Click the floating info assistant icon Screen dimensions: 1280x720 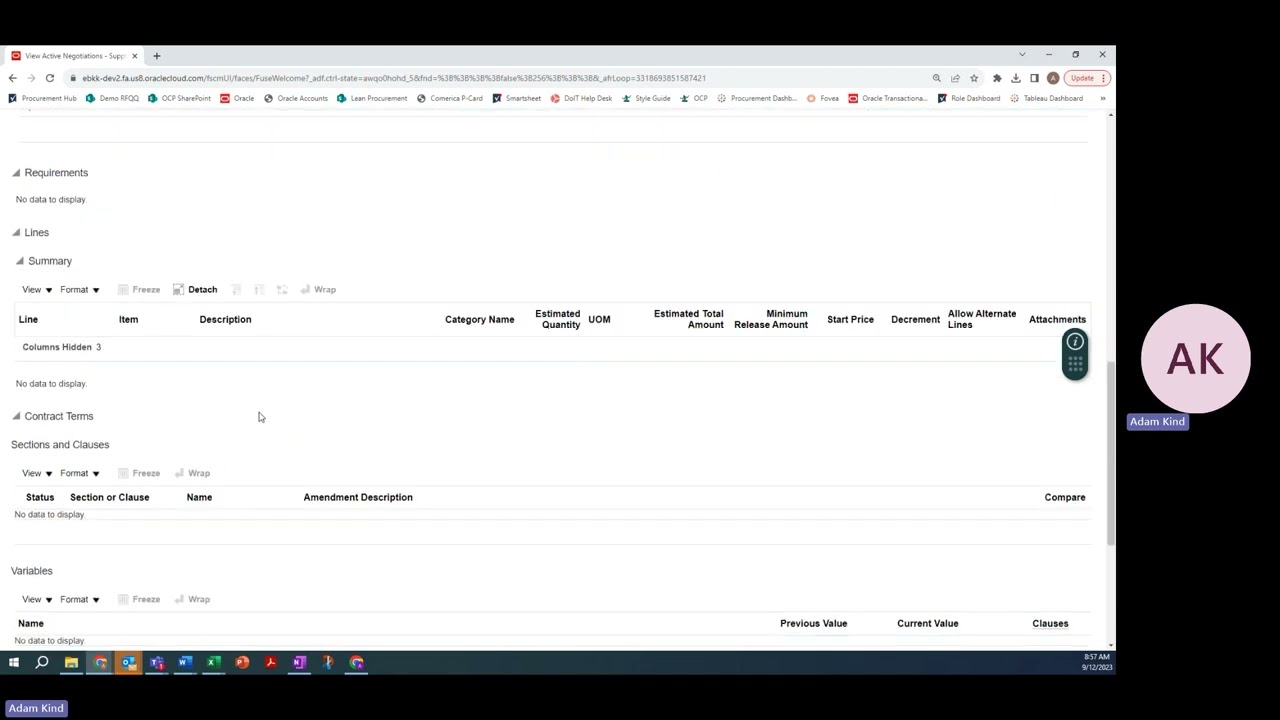point(1075,343)
